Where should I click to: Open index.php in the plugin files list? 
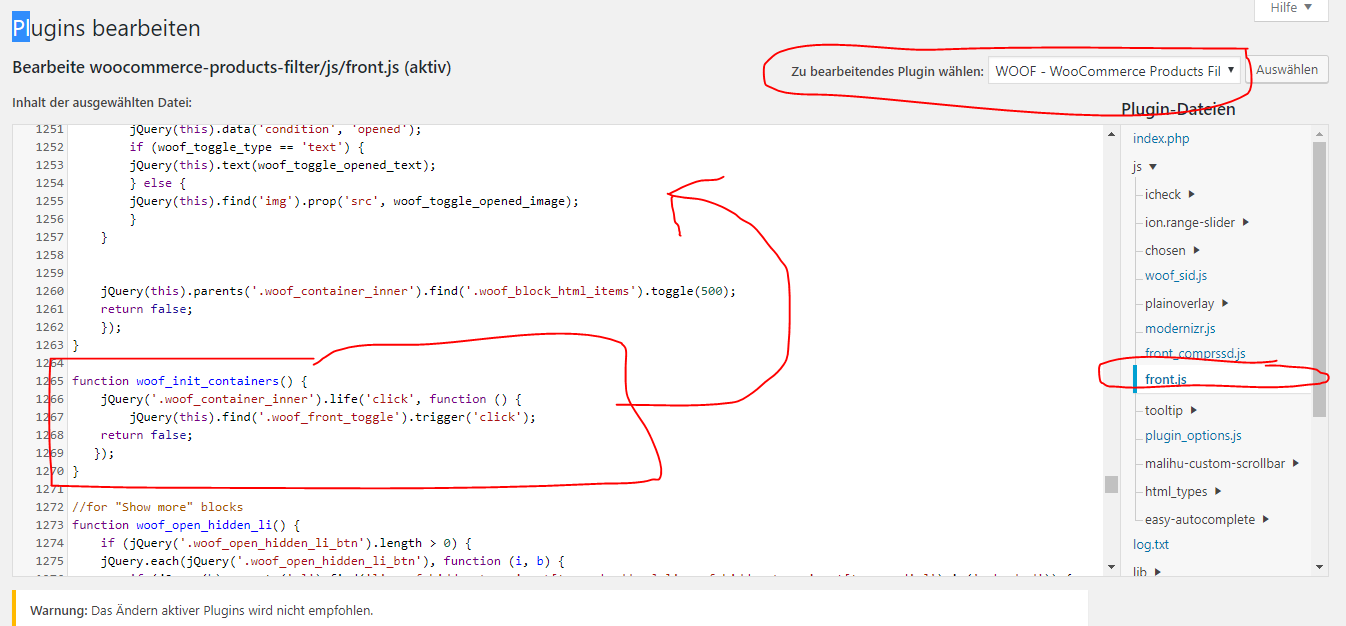1161,139
